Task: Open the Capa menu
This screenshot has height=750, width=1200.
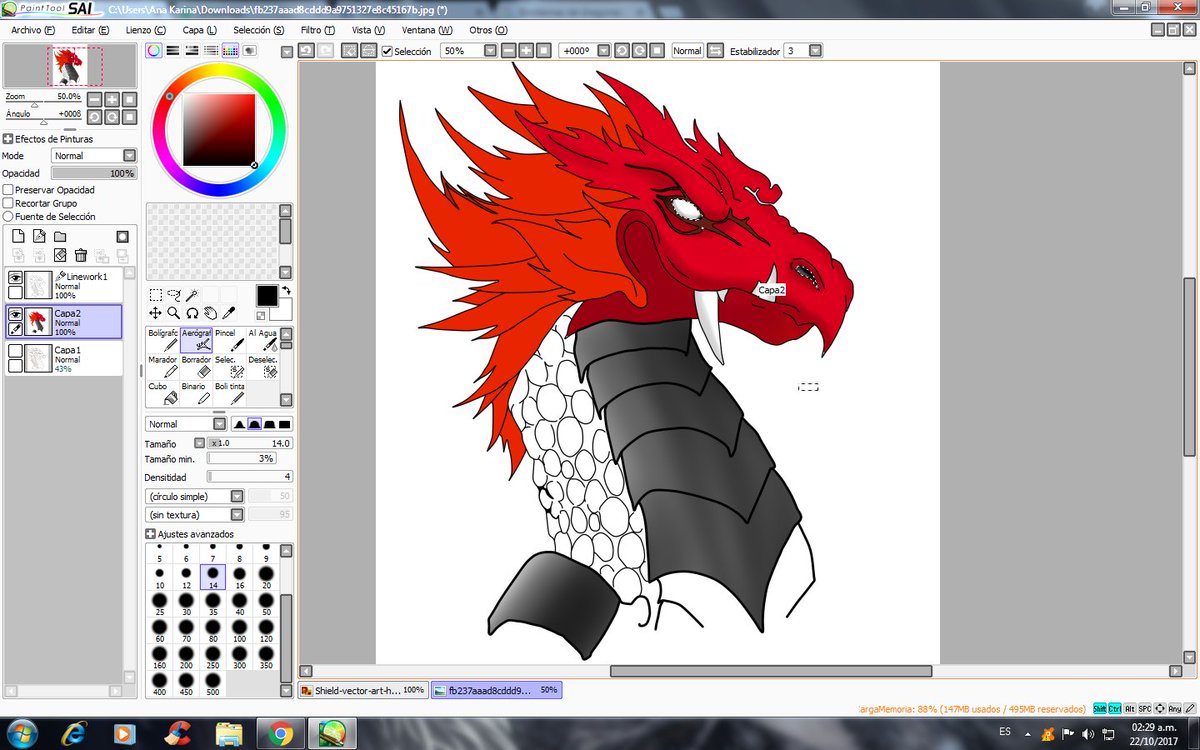Action: click(x=199, y=30)
